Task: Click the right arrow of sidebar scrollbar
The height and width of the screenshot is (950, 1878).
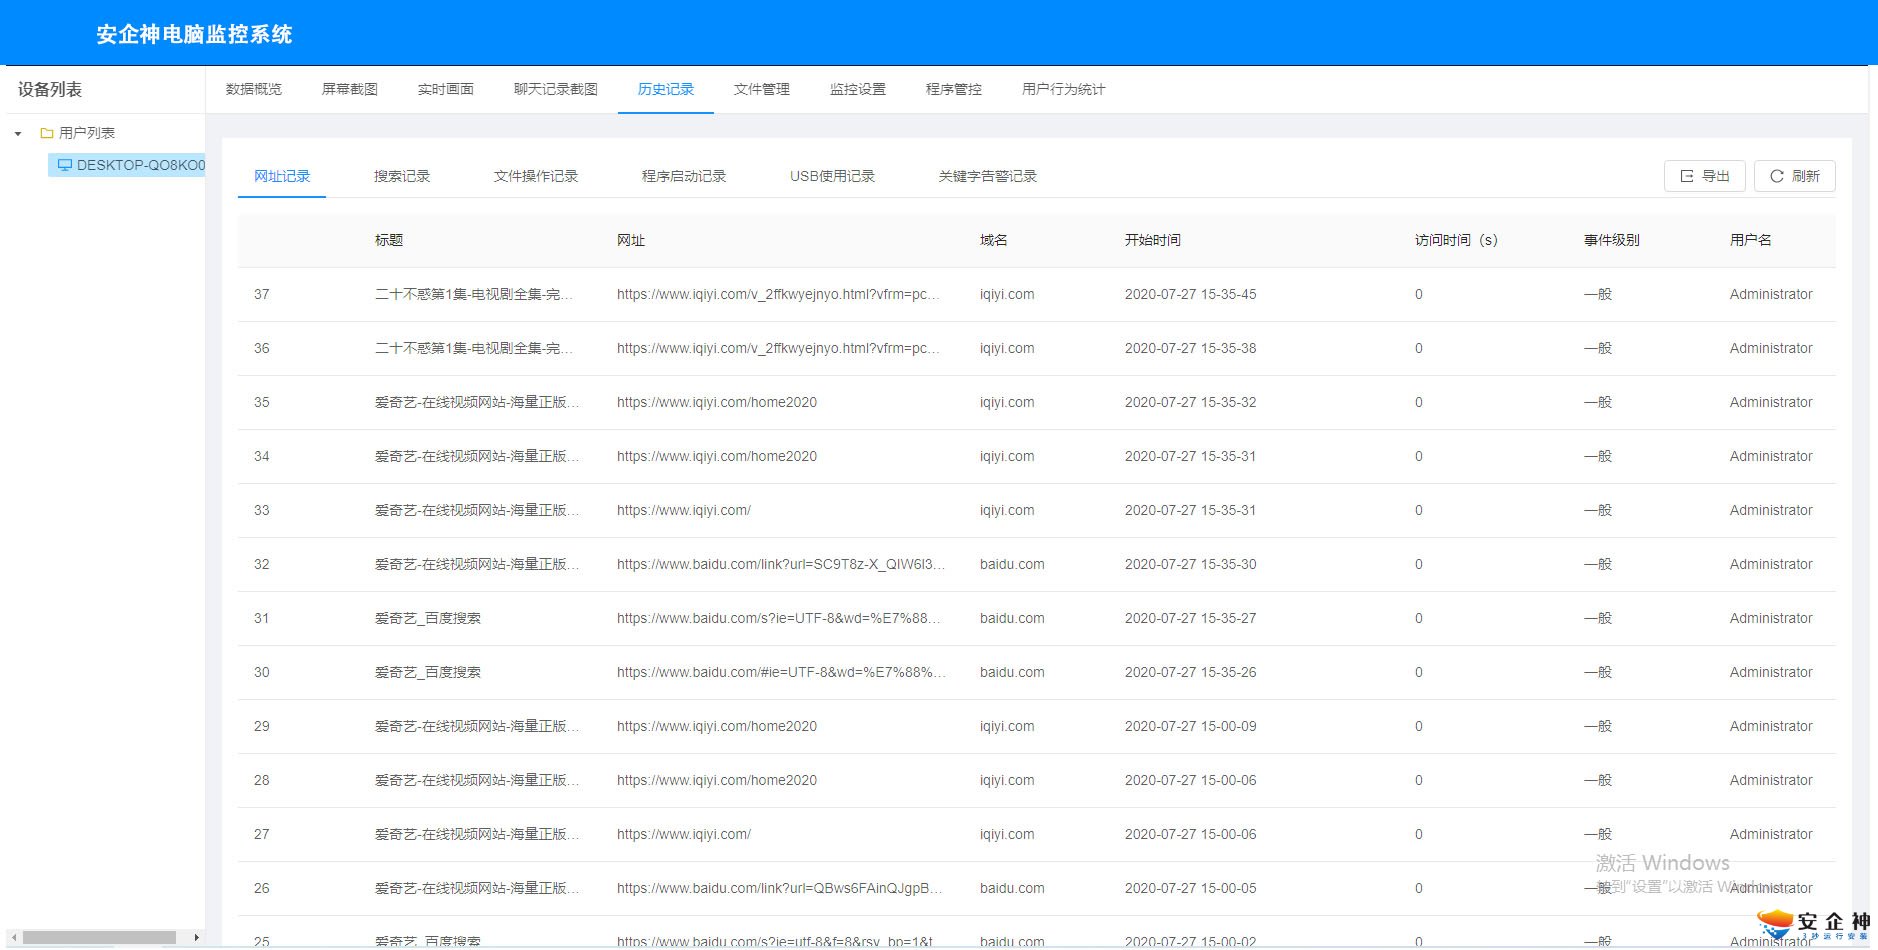Action: [196, 937]
